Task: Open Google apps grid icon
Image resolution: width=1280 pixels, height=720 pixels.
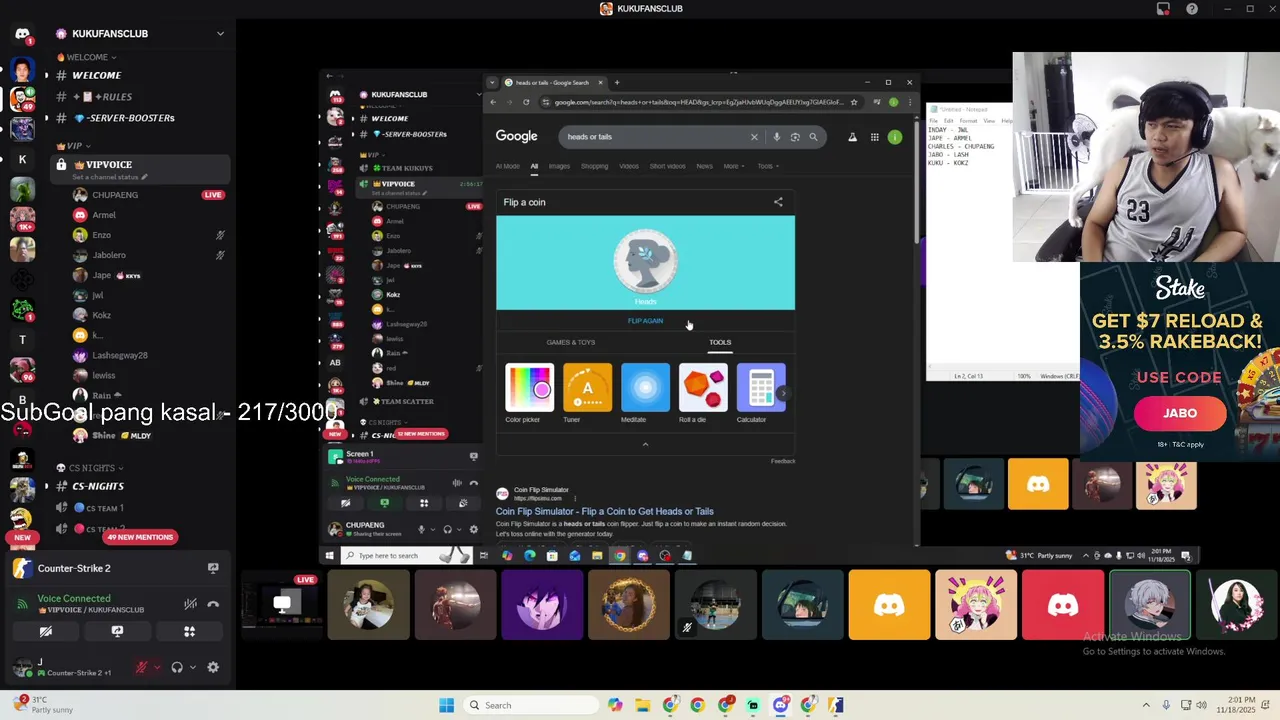Action: pos(874,137)
